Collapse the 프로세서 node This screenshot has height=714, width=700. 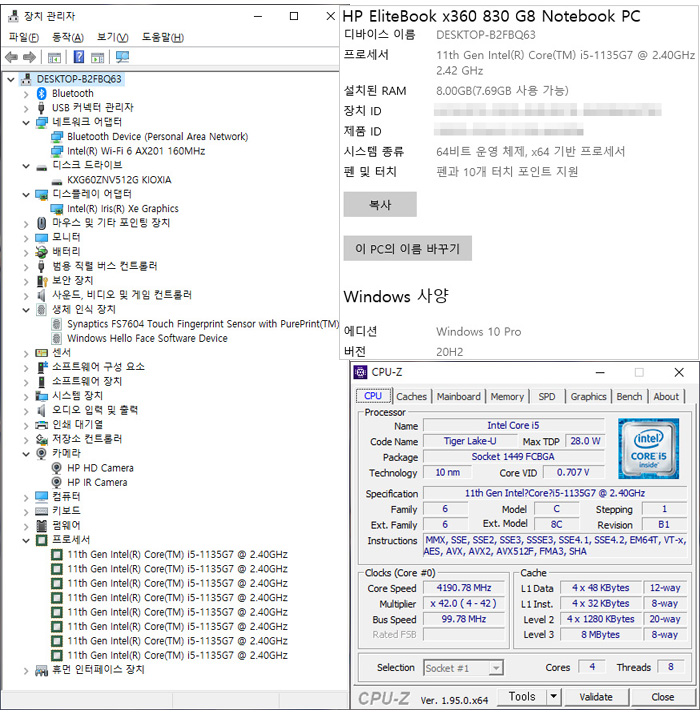point(26,541)
